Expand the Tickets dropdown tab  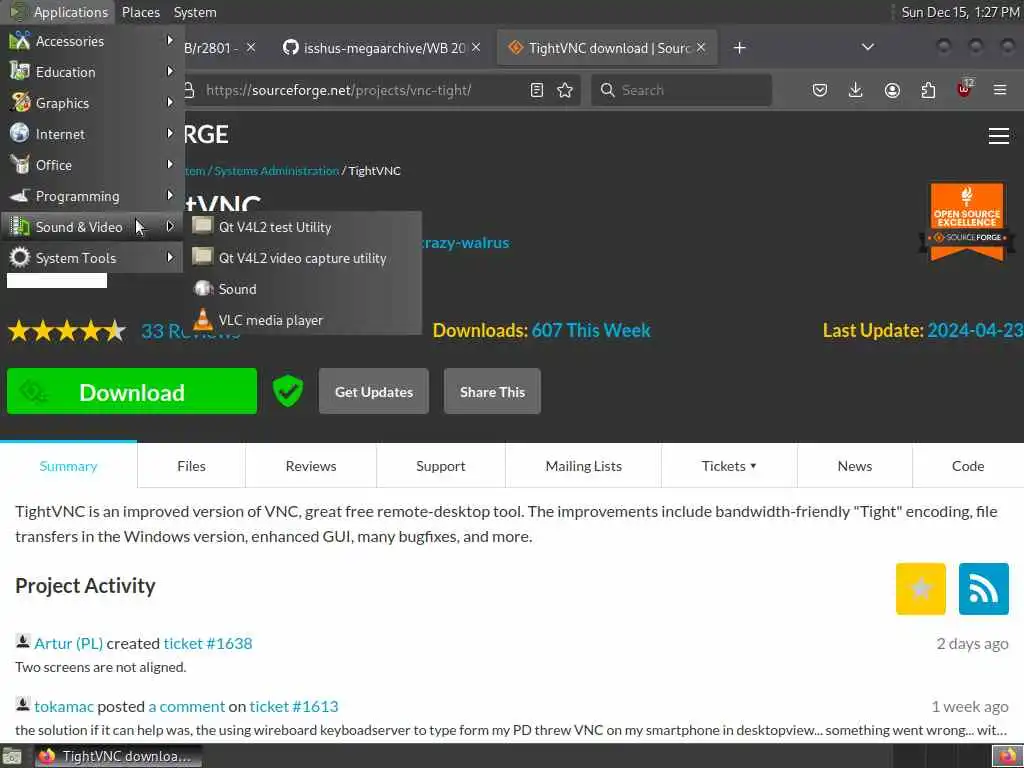(729, 466)
